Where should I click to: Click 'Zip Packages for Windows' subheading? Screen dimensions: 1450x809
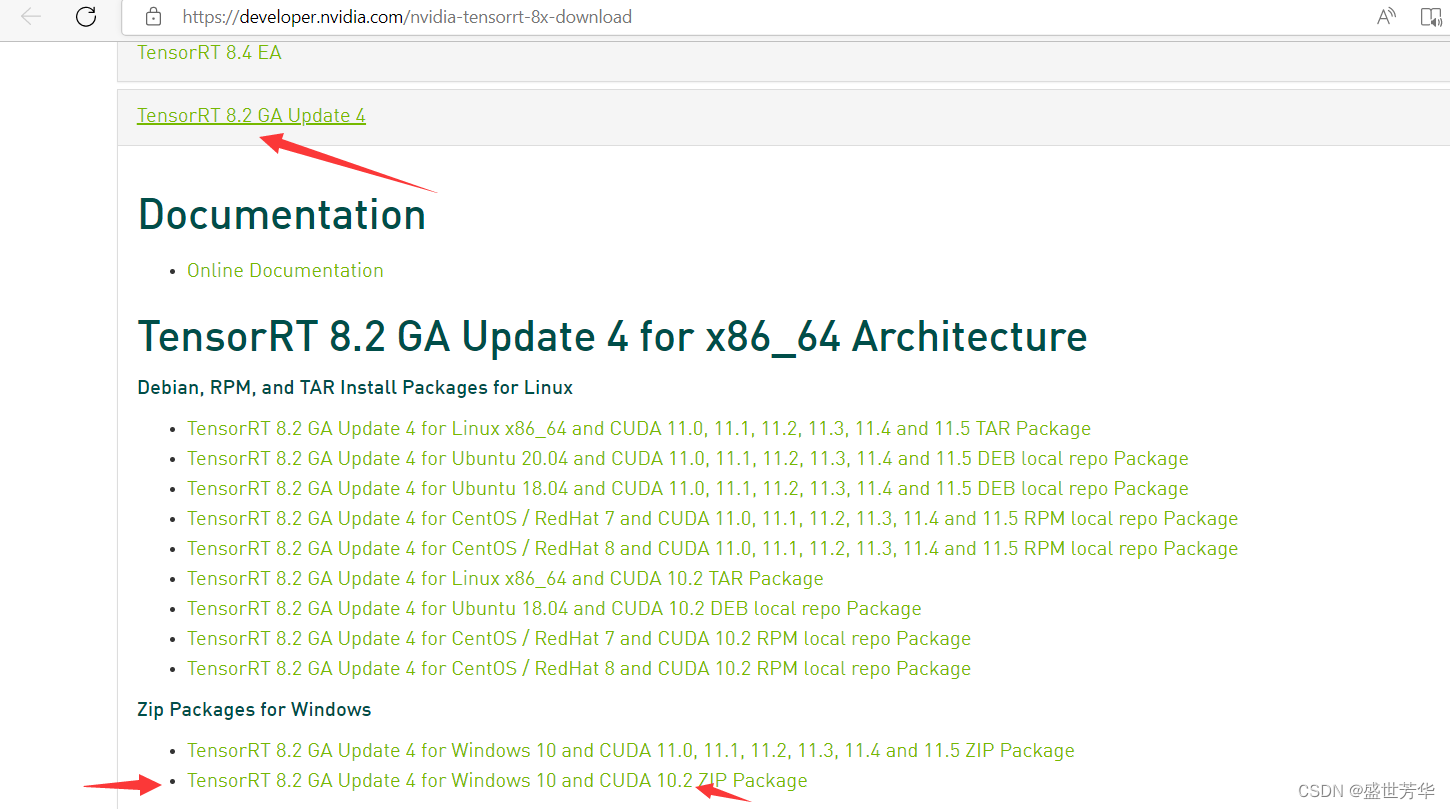254,709
